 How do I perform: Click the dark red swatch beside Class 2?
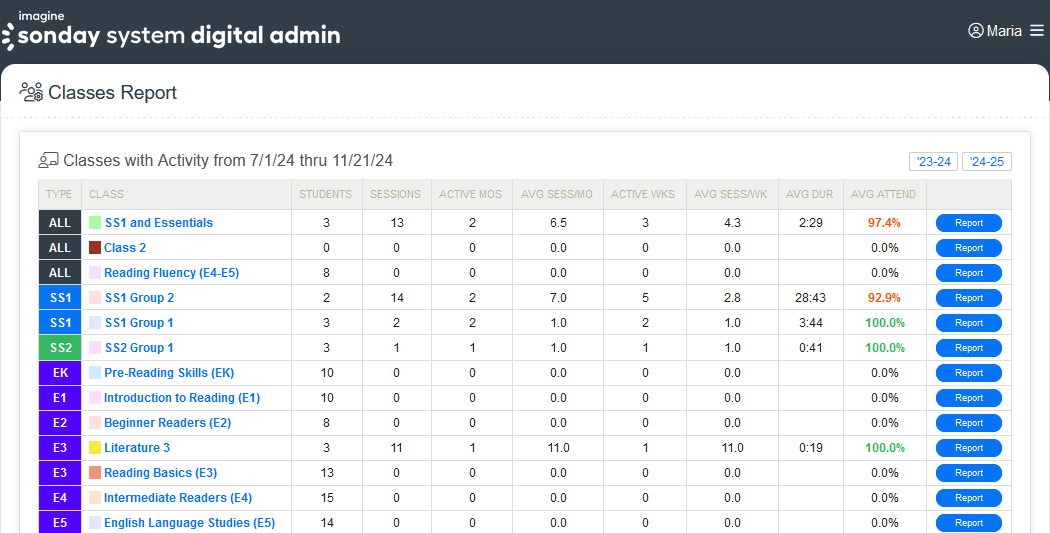click(x=95, y=248)
